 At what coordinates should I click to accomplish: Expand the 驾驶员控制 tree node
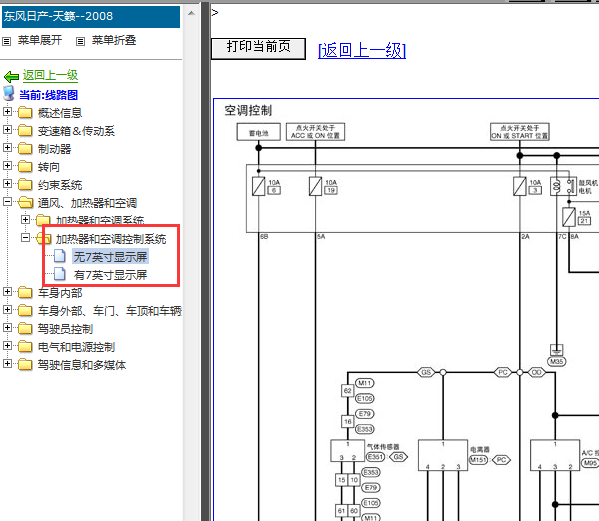[7, 328]
